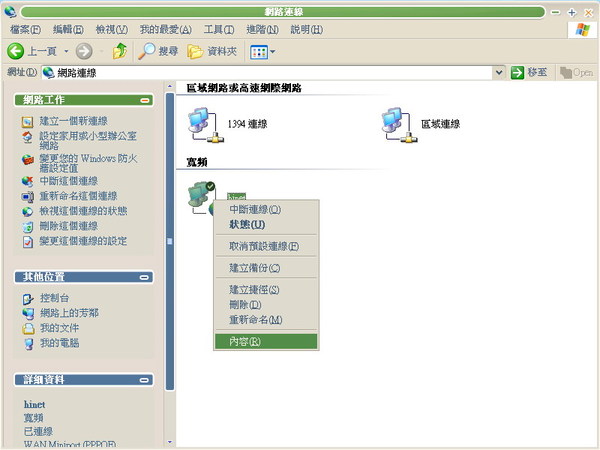This screenshot has height=450, width=600.
Task: Open 網路上的芳鄰 link
Action: coord(69,313)
